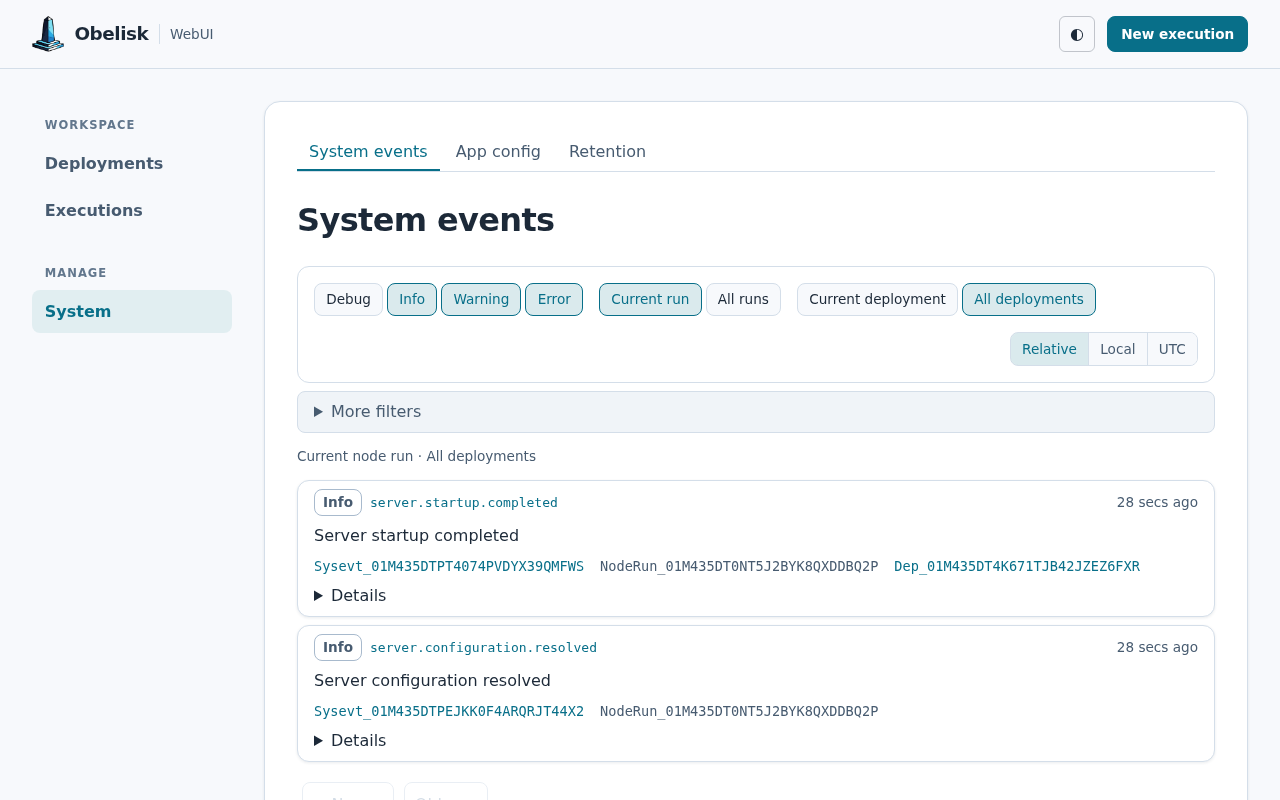
Task: Select the All runs filter
Action: click(x=743, y=299)
